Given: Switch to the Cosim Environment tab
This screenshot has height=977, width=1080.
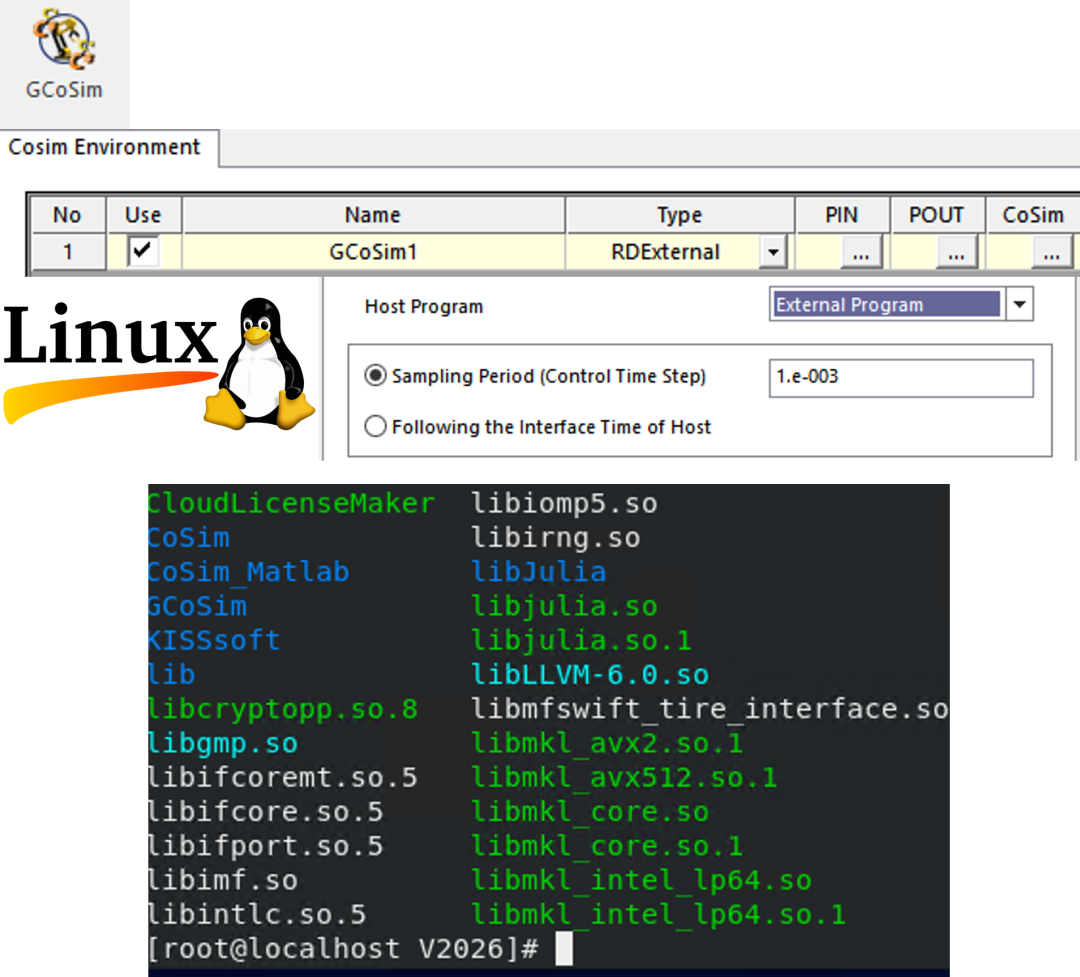Looking at the screenshot, I should click(x=105, y=147).
